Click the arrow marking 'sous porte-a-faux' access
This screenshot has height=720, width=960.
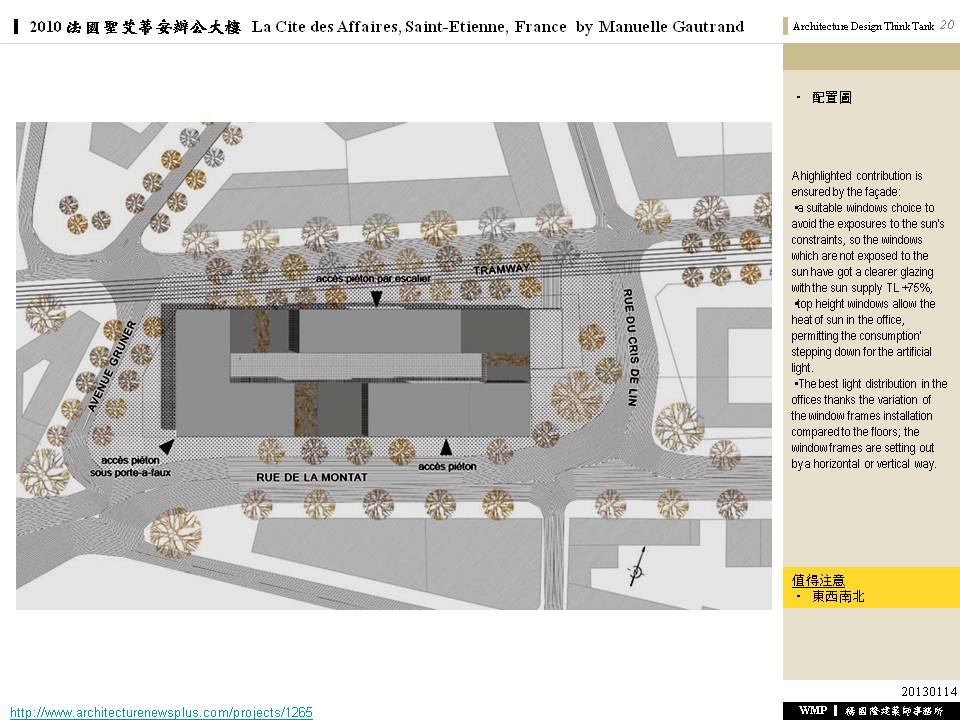pos(166,448)
